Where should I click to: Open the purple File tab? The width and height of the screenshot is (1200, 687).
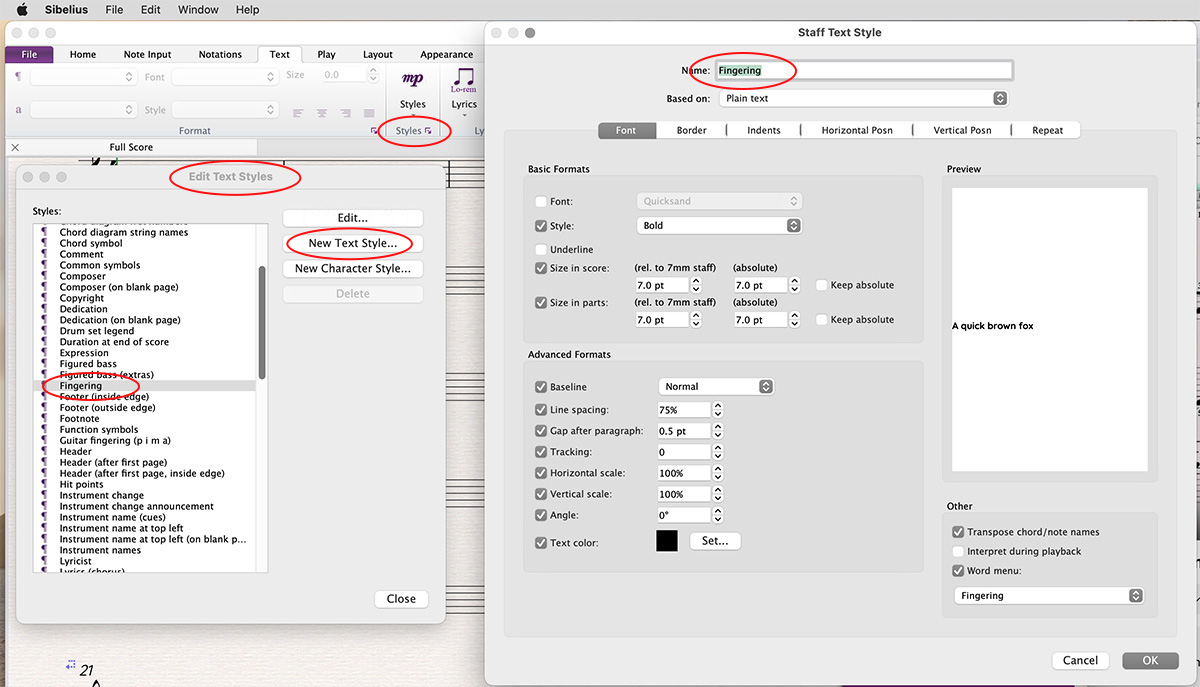coord(29,54)
